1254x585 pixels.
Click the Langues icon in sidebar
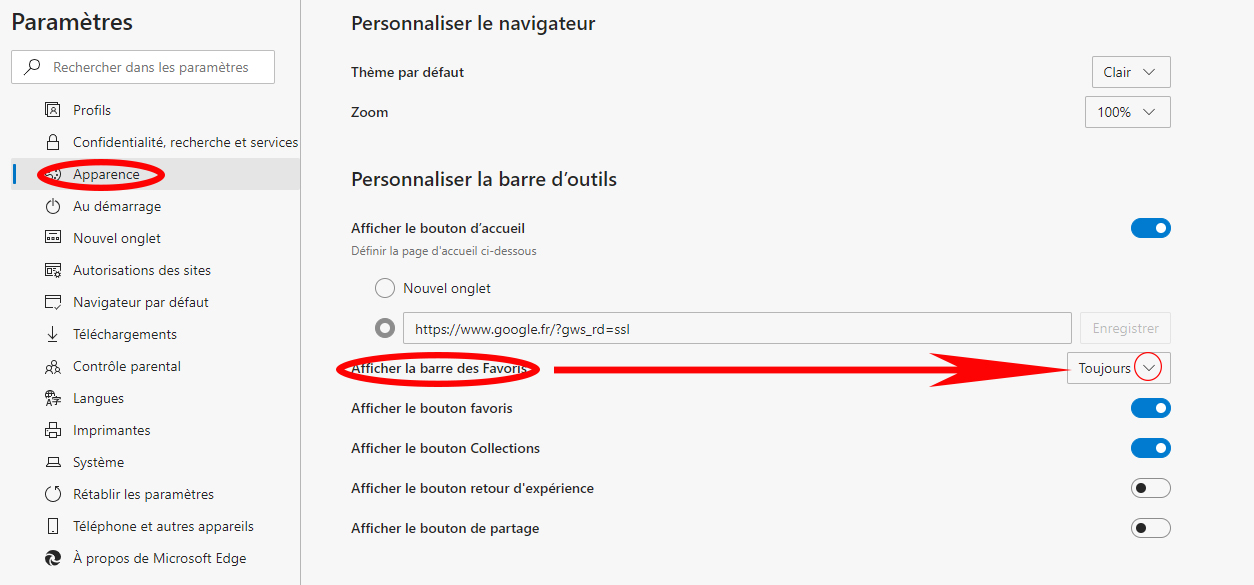53,398
